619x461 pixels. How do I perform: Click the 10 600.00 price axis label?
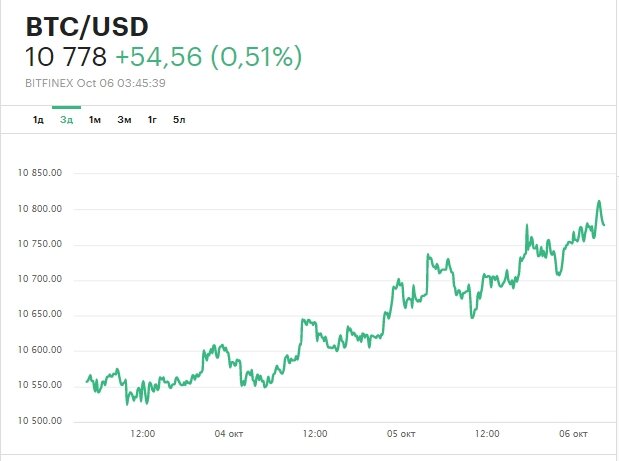click(41, 350)
